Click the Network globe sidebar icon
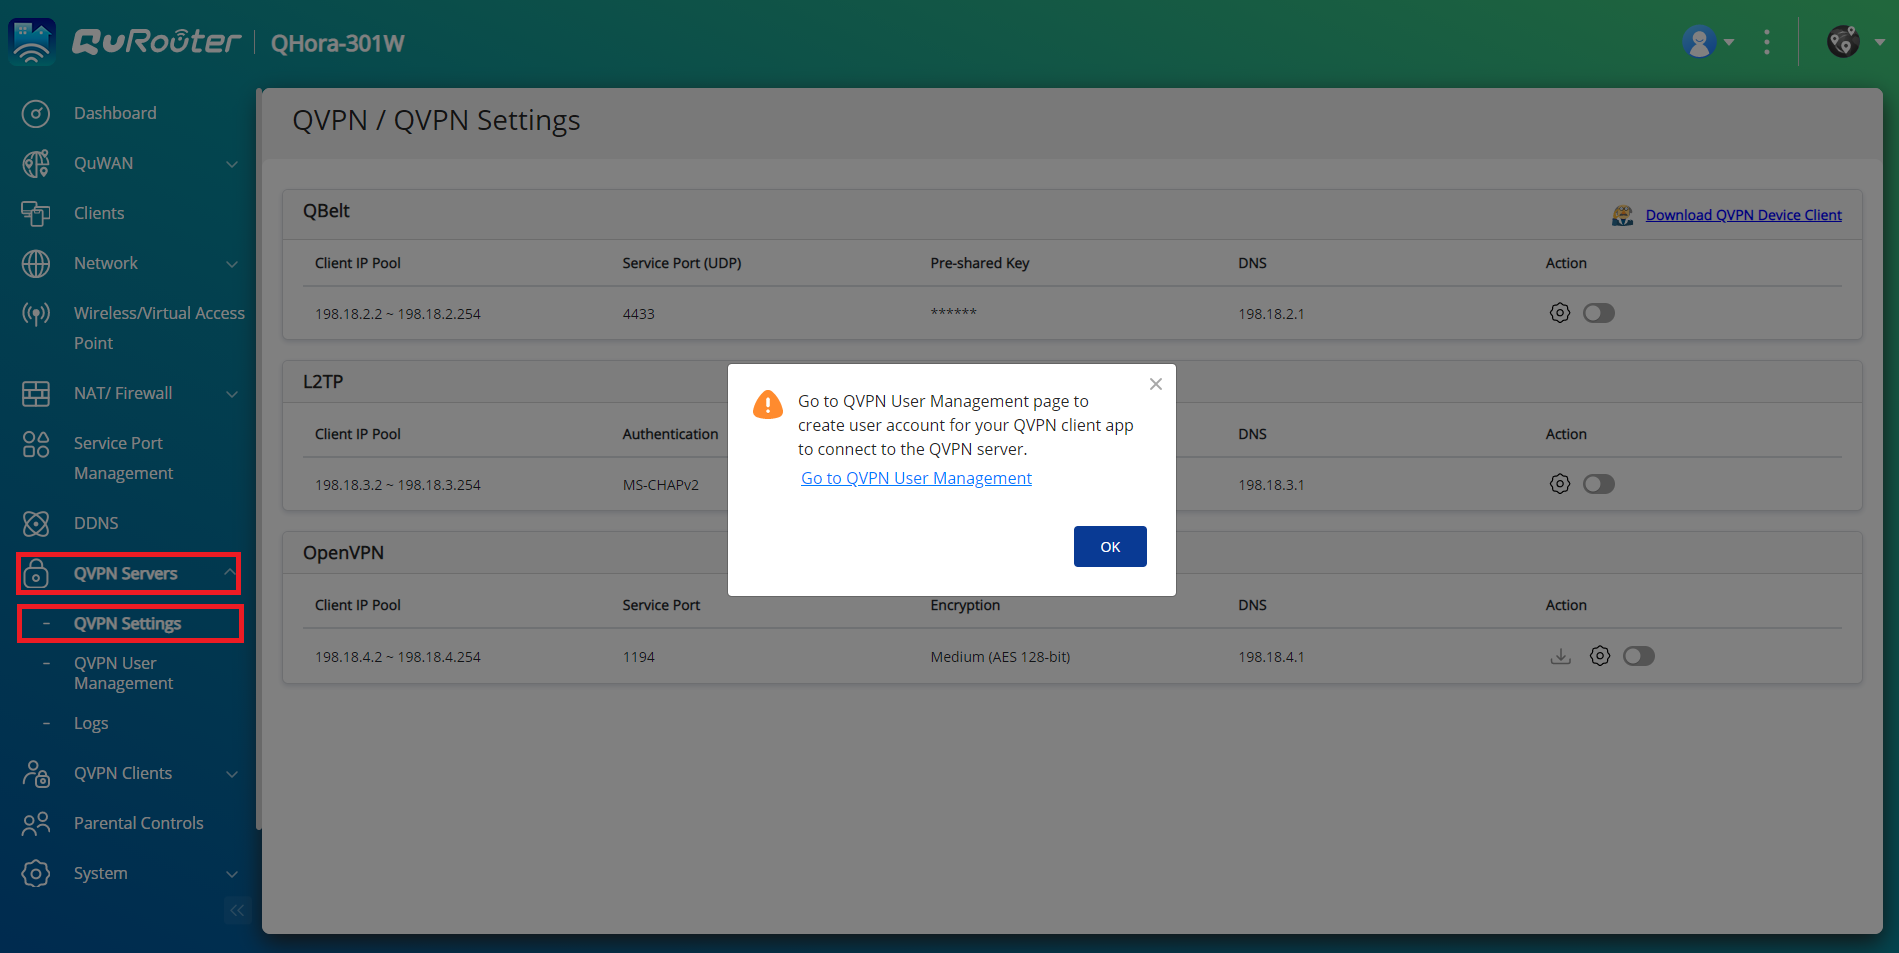The width and height of the screenshot is (1899, 953). tap(36, 264)
